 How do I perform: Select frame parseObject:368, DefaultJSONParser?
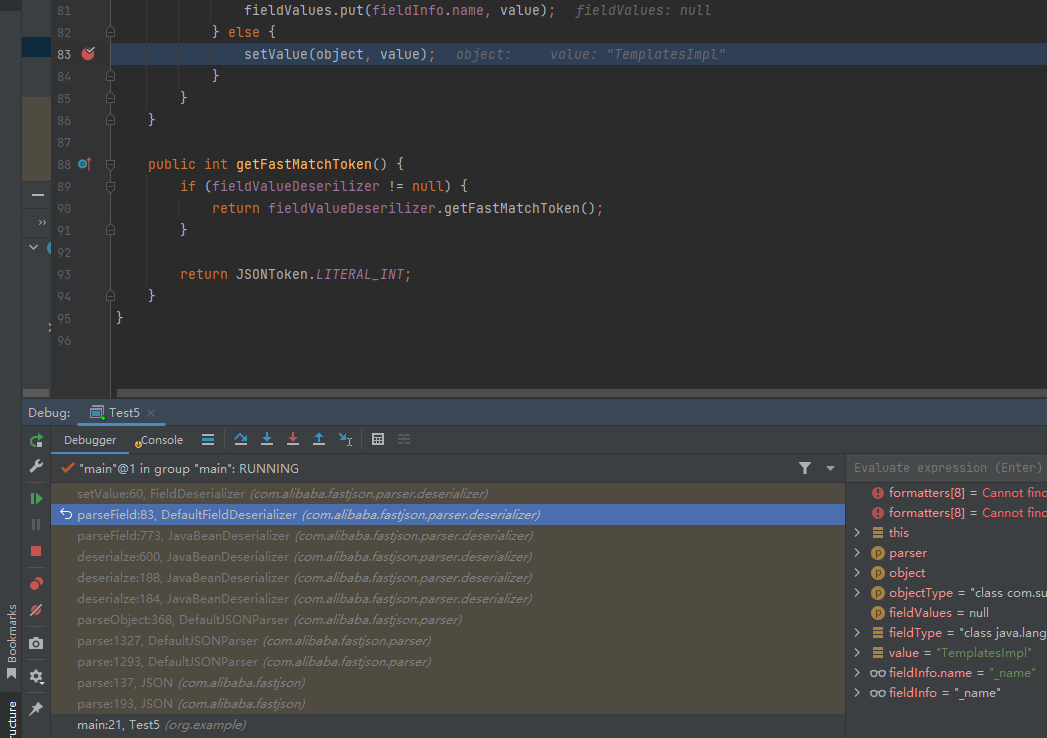point(448,620)
